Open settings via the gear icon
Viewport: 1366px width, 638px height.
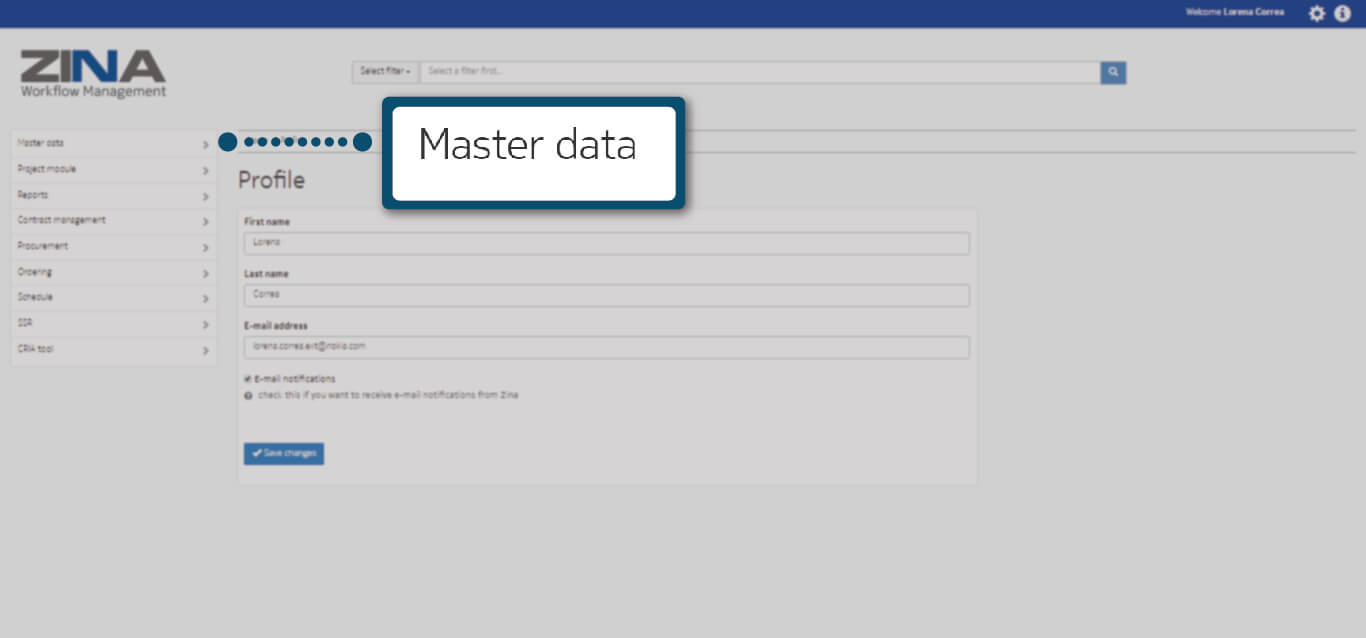[1317, 13]
